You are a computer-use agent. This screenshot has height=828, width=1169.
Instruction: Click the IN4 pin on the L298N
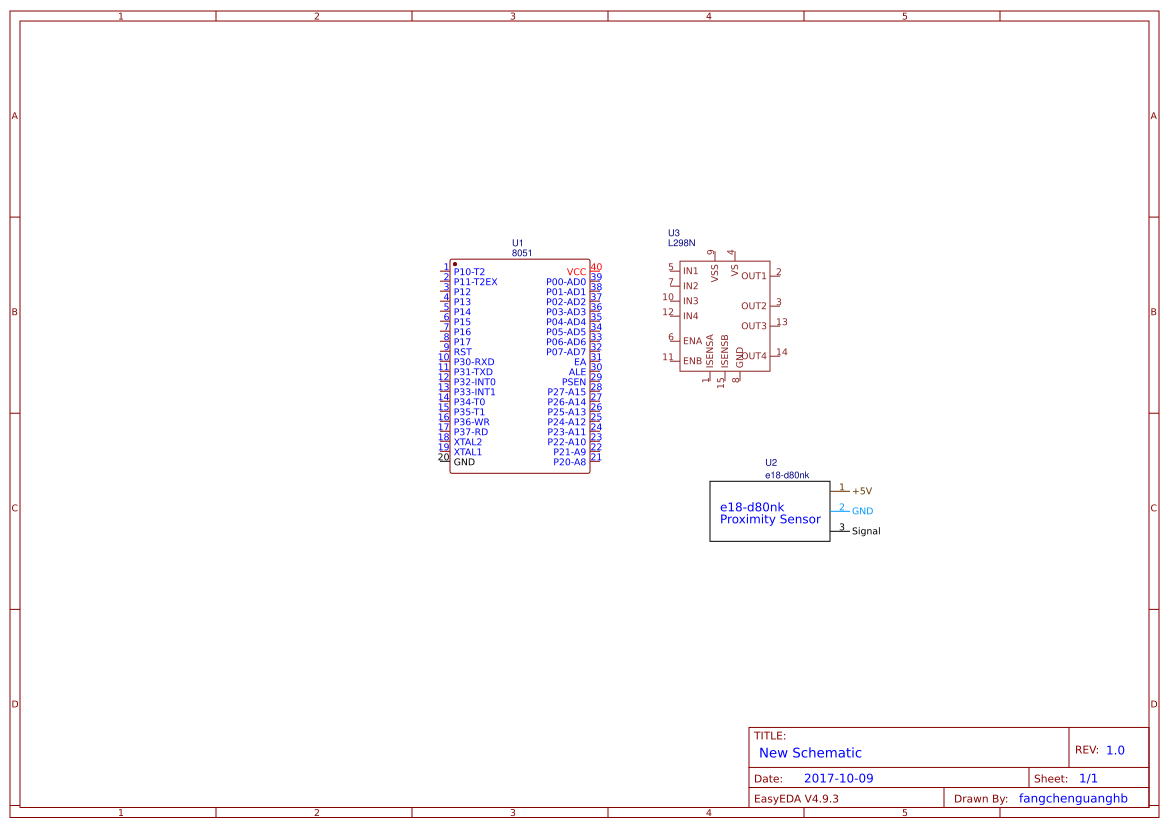[689, 314]
